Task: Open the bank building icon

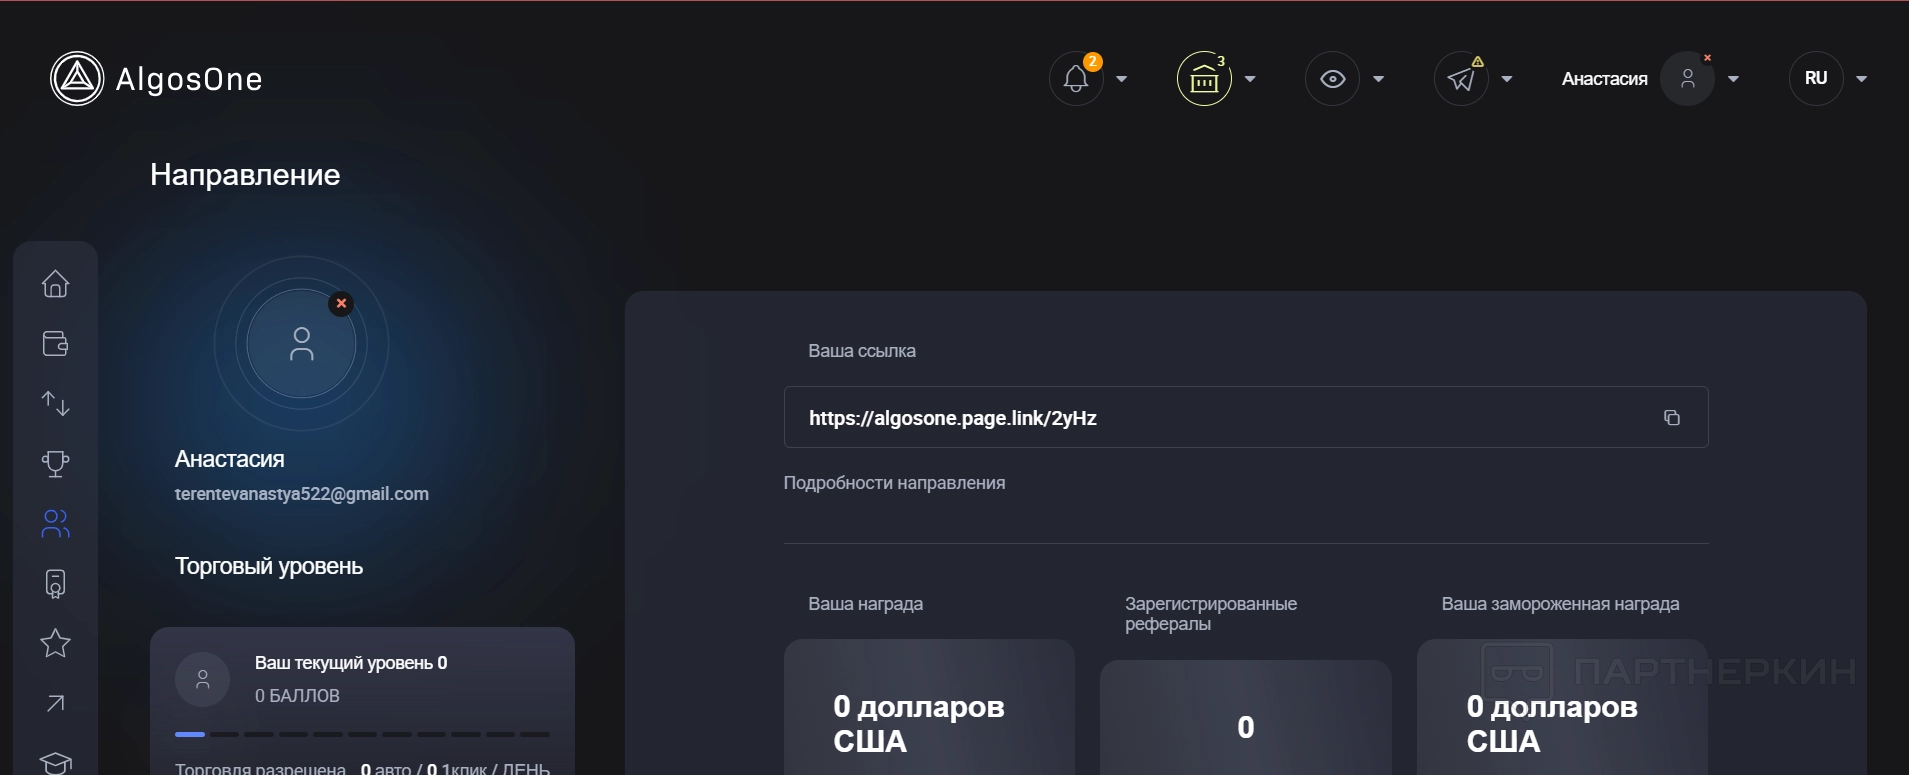Action: pyautogui.click(x=1204, y=79)
